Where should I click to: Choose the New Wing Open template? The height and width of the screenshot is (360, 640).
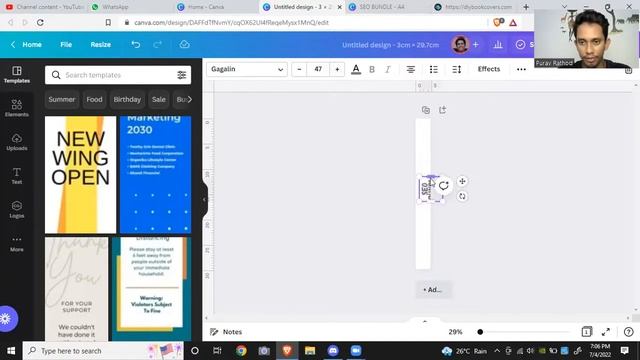click(x=80, y=175)
